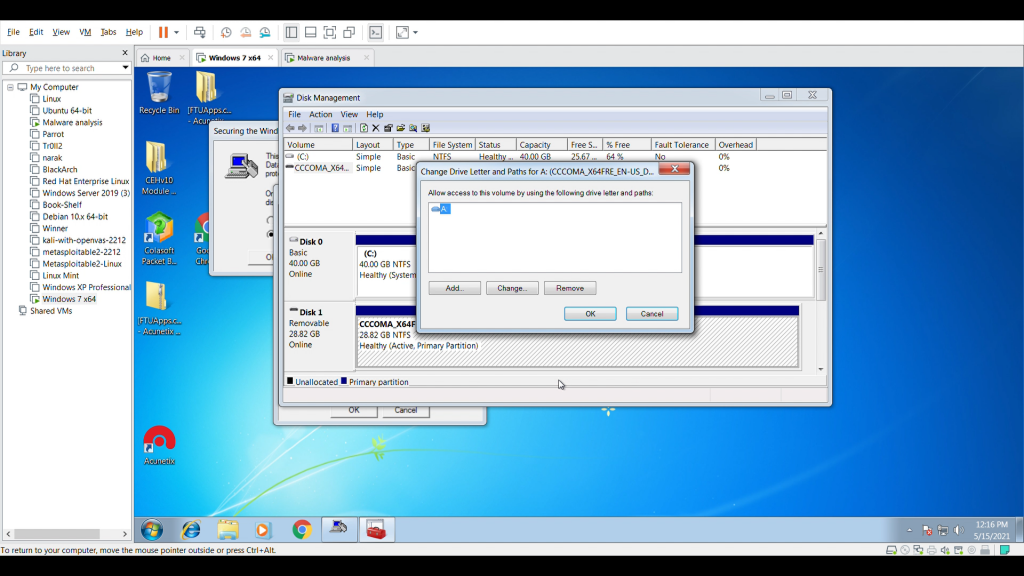Image resolution: width=1024 pixels, height=576 pixels.
Task: Switch to the Home tab
Action: coord(161,57)
